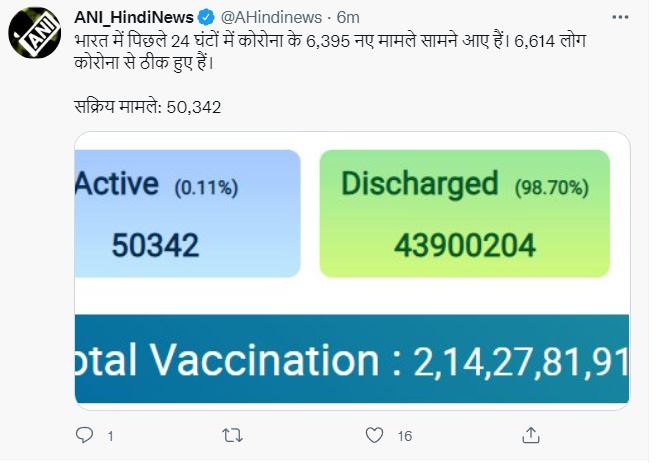
Task: Open the ANI profile avatar
Action: [35, 35]
